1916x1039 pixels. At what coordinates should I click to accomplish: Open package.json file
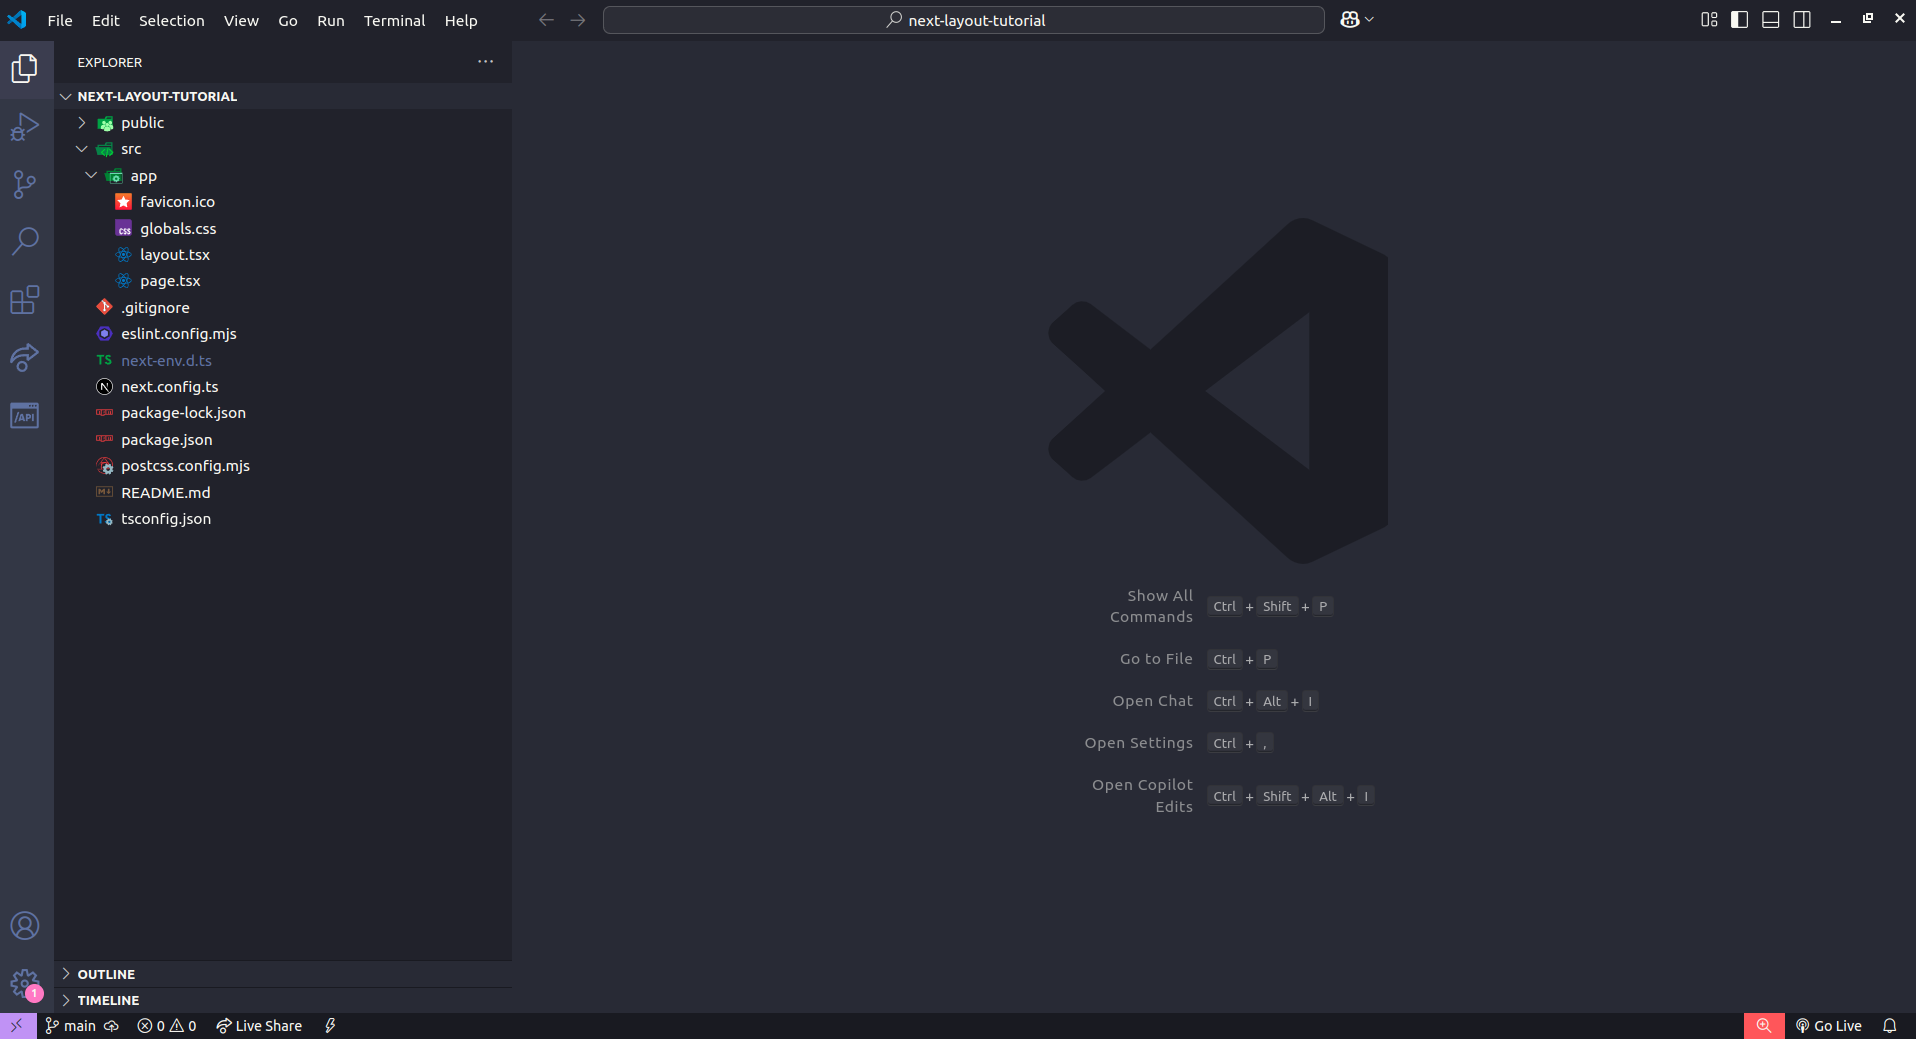(x=284, y=440)
